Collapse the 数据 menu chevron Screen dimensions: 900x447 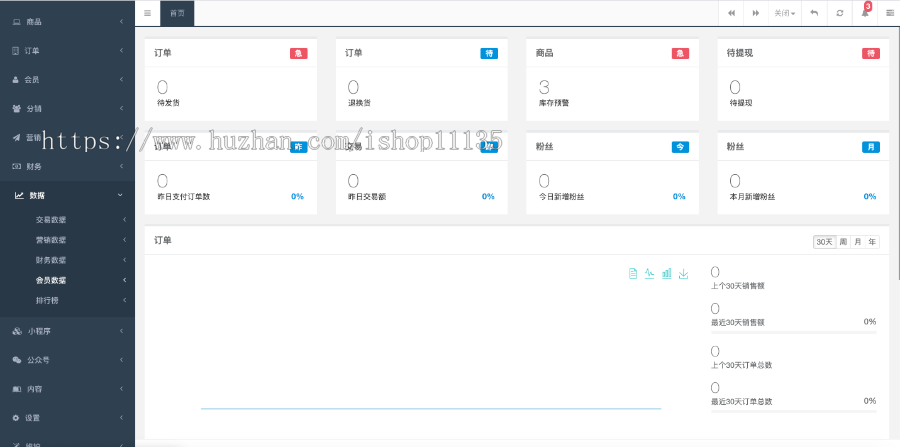(120, 195)
